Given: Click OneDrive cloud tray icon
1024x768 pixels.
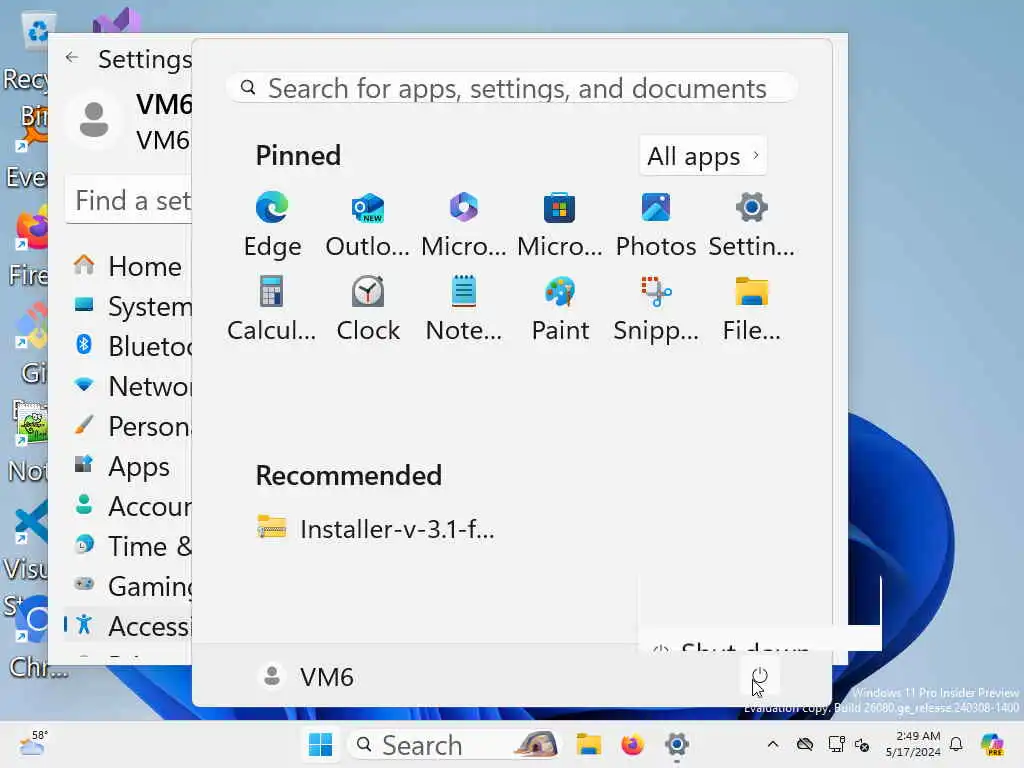Looking at the screenshot, I should click(805, 744).
